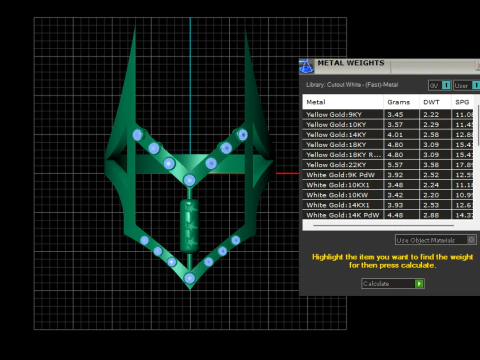Image resolution: width=480 pixels, height=360 pixels.
Task: Click the 3.45 grams cell
Action: pyautogui.click(x=401, y=114)
